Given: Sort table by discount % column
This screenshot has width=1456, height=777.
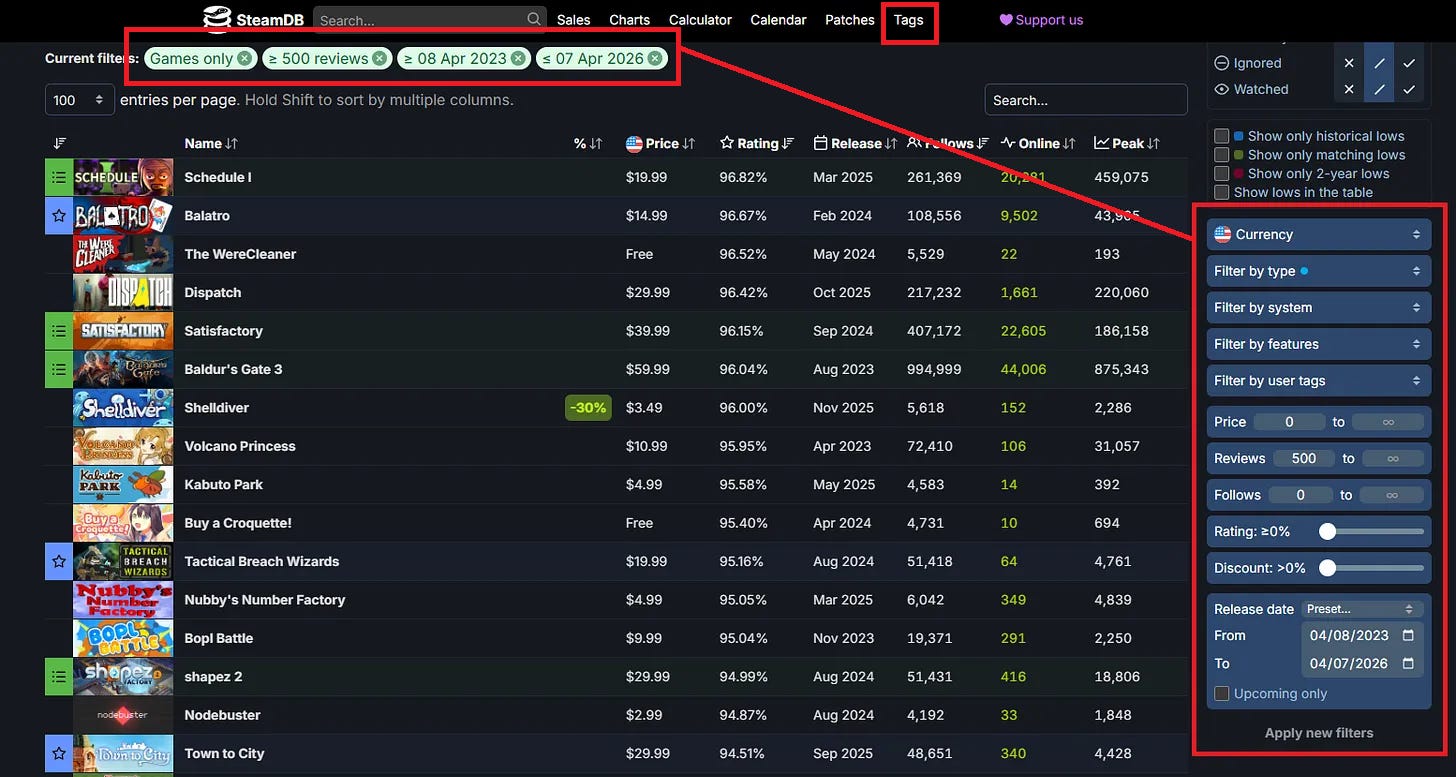Looking at the screenshot, I should click(588, 144).
